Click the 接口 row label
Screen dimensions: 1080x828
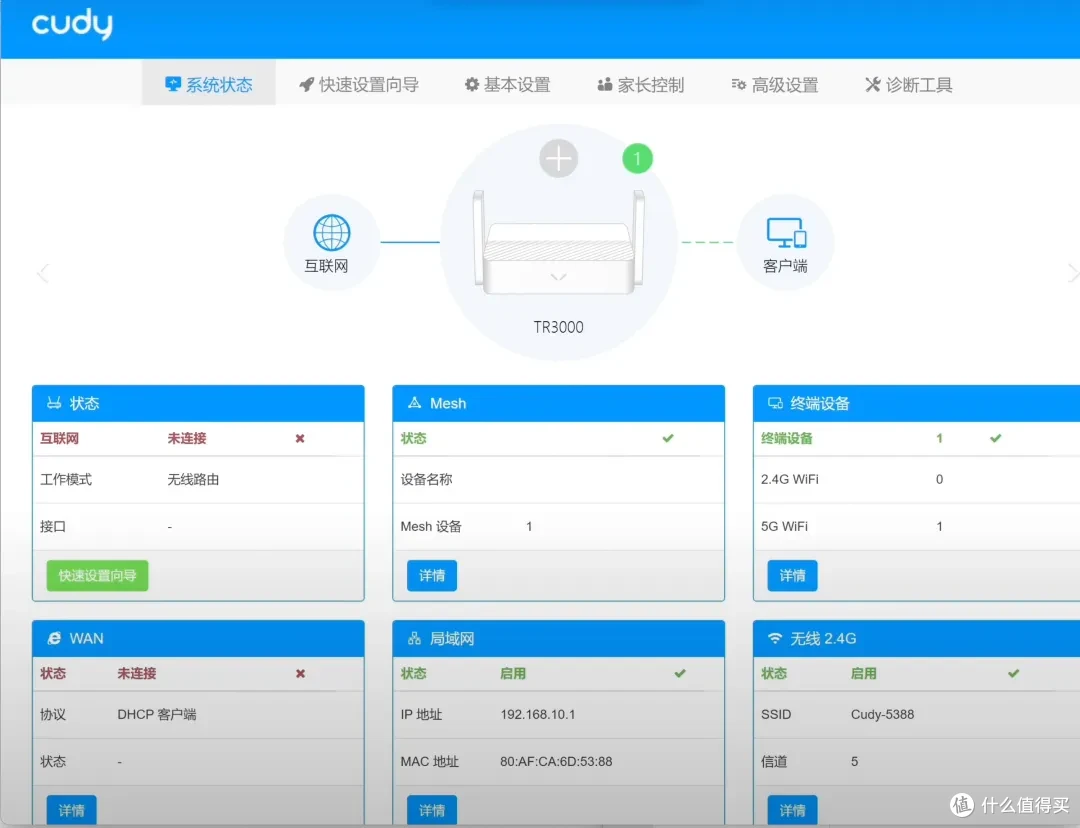pyautogui.click(x=53, y=526)
